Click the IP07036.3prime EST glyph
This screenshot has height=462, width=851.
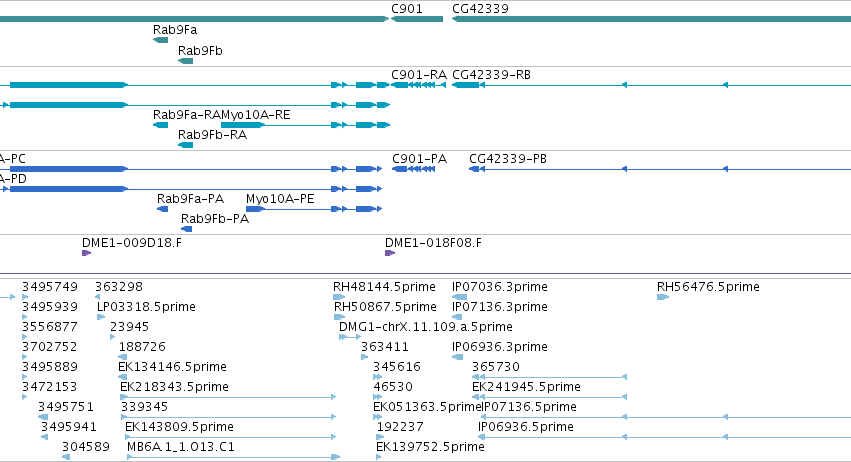pos(459,297)
